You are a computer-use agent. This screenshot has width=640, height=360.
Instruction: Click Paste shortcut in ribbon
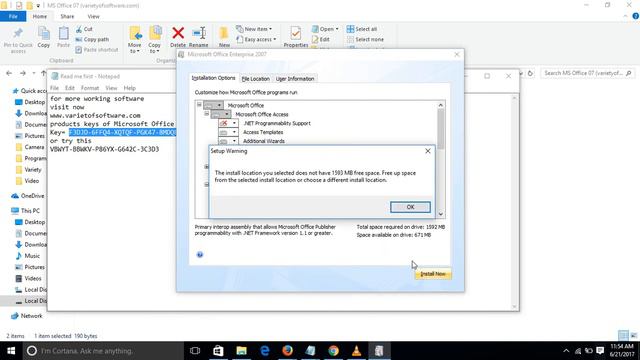pos(97,50)
